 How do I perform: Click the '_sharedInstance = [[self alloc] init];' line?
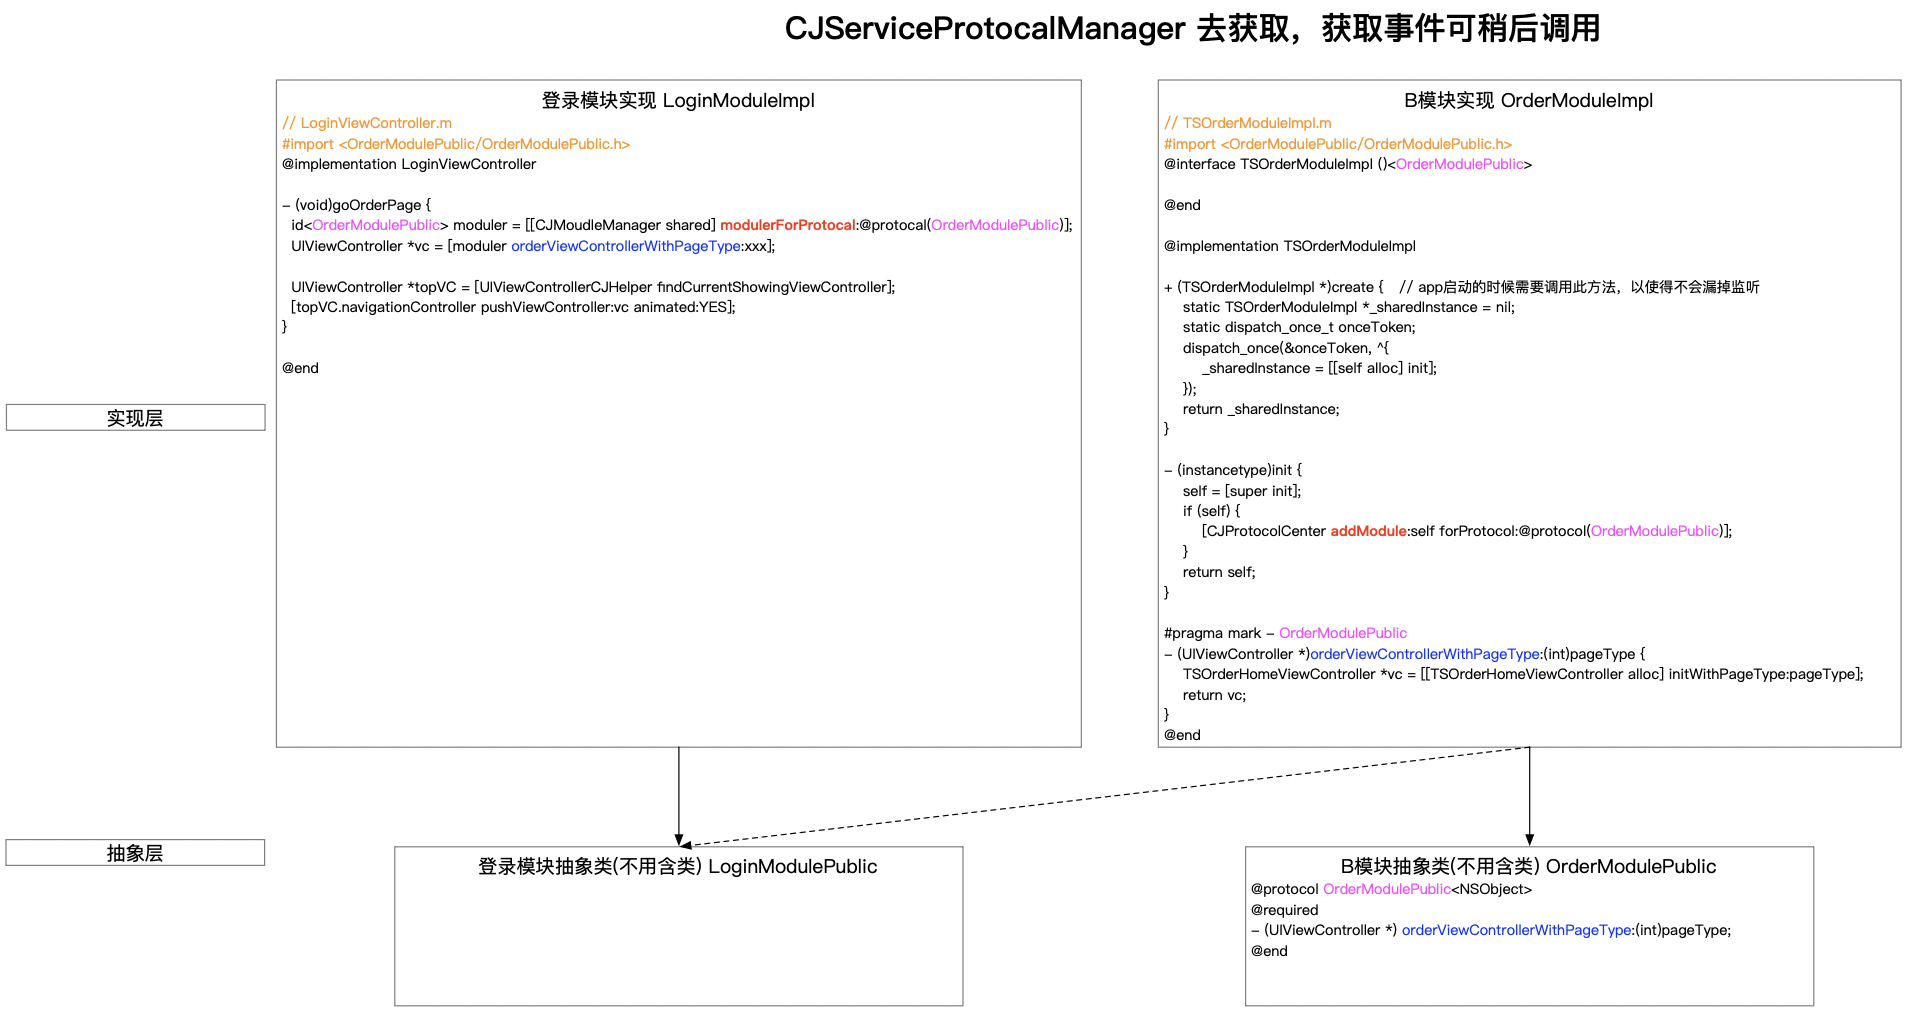tap(1320, 368)
